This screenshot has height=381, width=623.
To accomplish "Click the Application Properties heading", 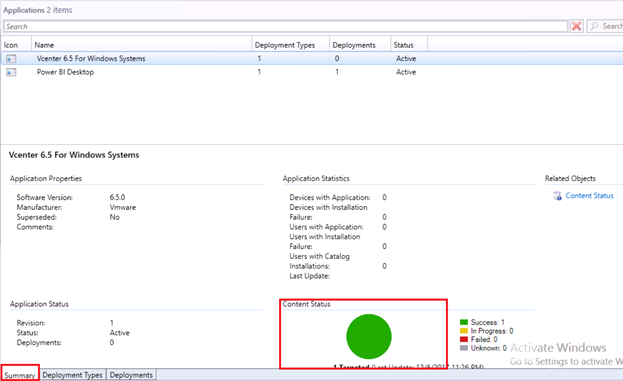I will pos(46,178).
